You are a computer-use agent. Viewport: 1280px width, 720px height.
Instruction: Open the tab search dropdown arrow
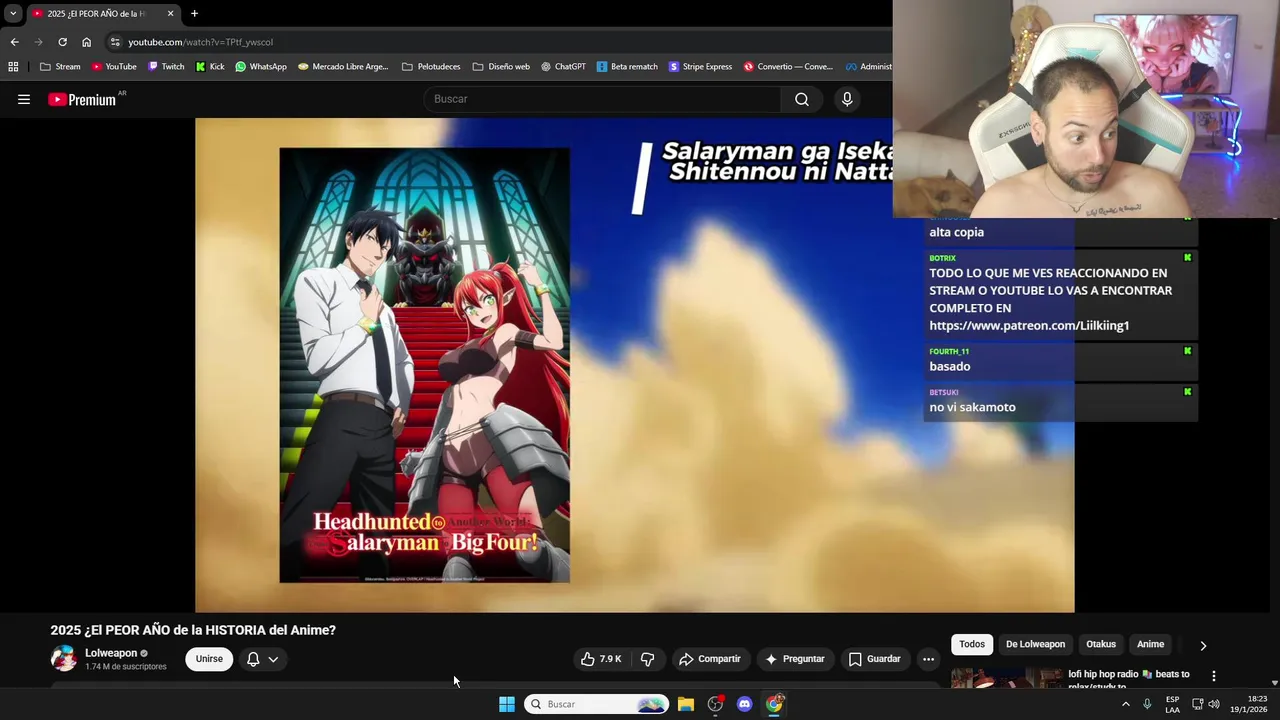coord(13,13)
